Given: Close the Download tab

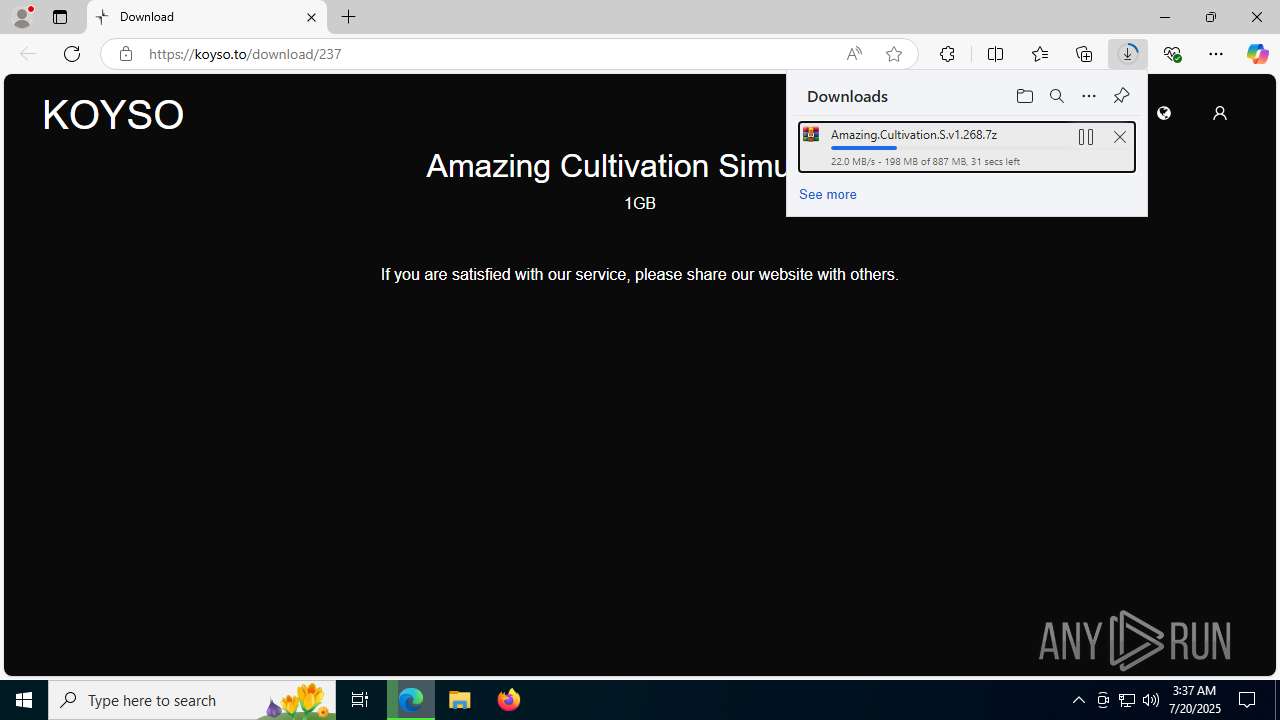Looking at the screenshot, I should pyautogui.click(x=311, y=17).
